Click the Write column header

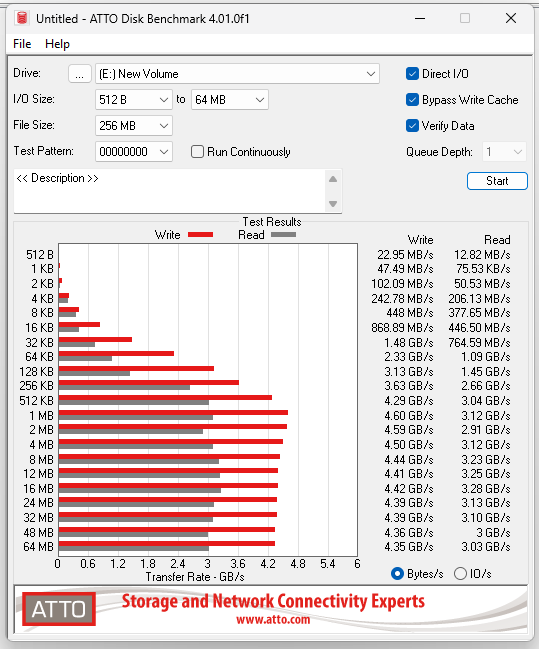421,240
